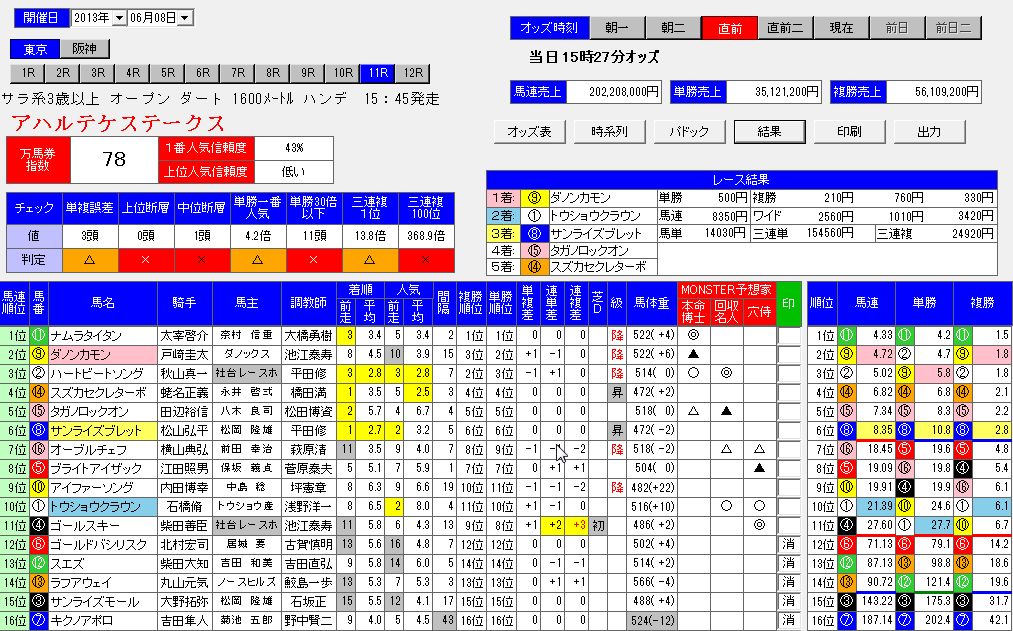Open the 消 mark box for ラフアウェイ row
The image size is (1013, 631).
pyautogui.click(x=789, y=583)
